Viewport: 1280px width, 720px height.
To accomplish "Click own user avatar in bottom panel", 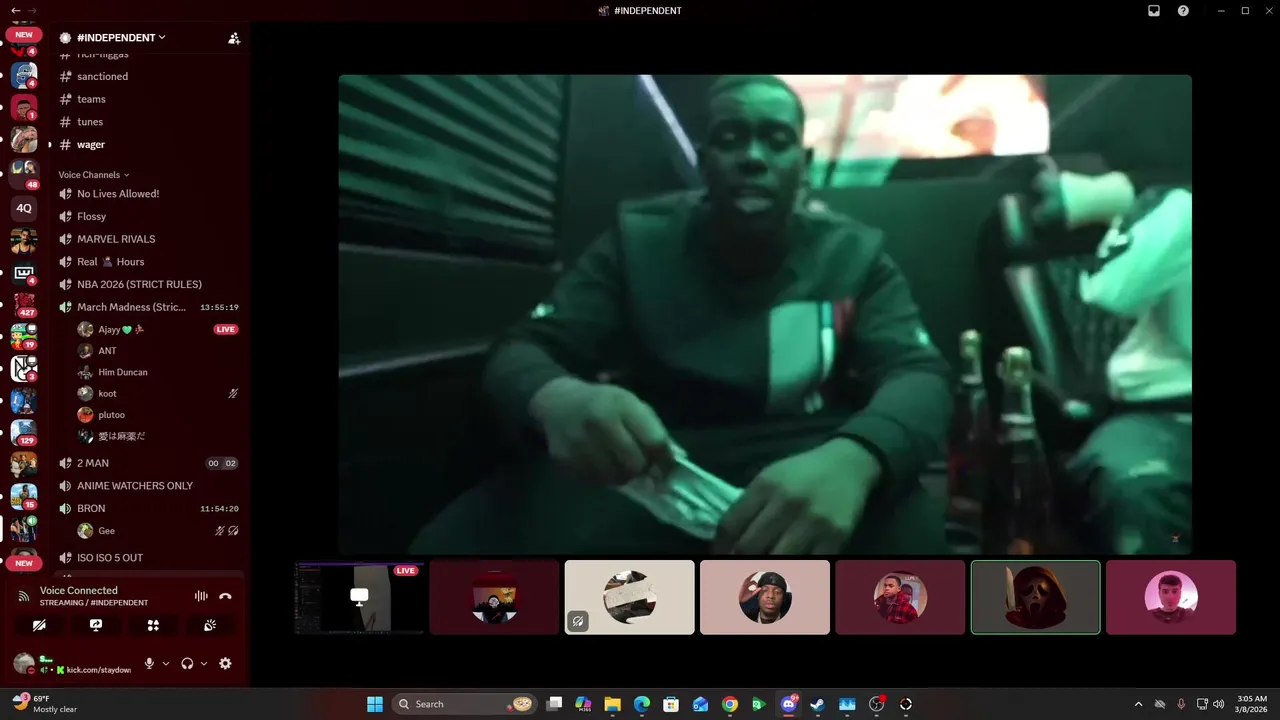I will click(24, 663).
